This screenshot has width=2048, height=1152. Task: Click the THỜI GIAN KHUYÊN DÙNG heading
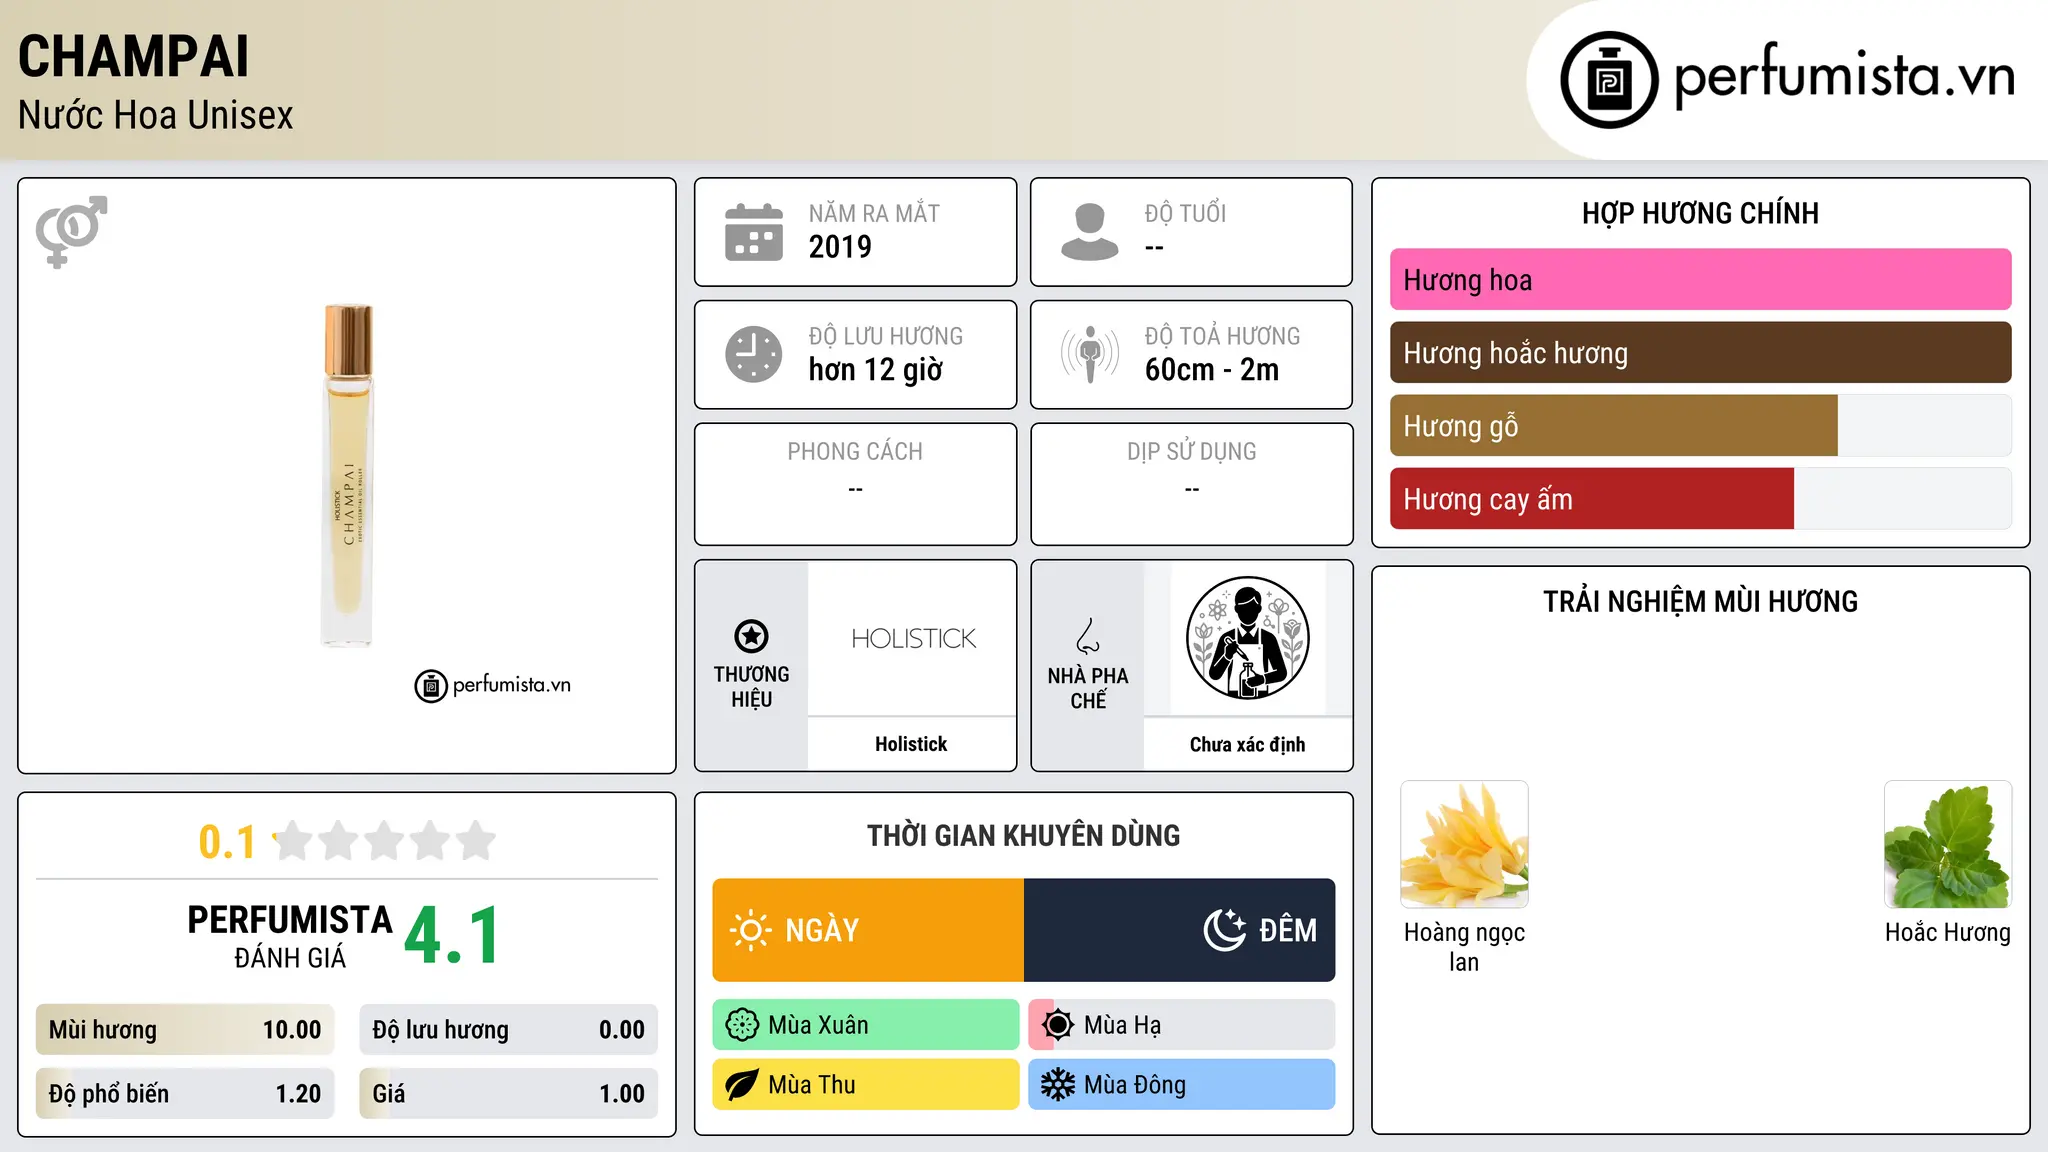point(1023,836)
